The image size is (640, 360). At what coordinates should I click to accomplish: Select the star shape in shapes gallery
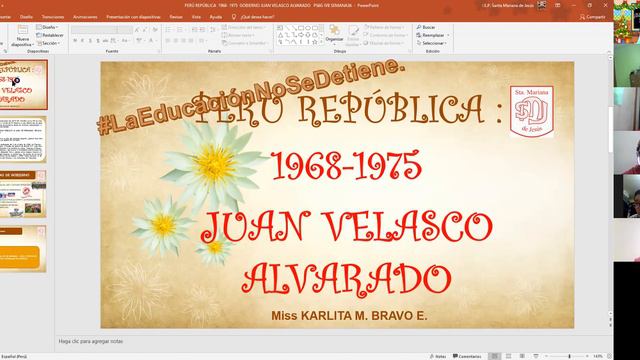(x=315, y=42)
